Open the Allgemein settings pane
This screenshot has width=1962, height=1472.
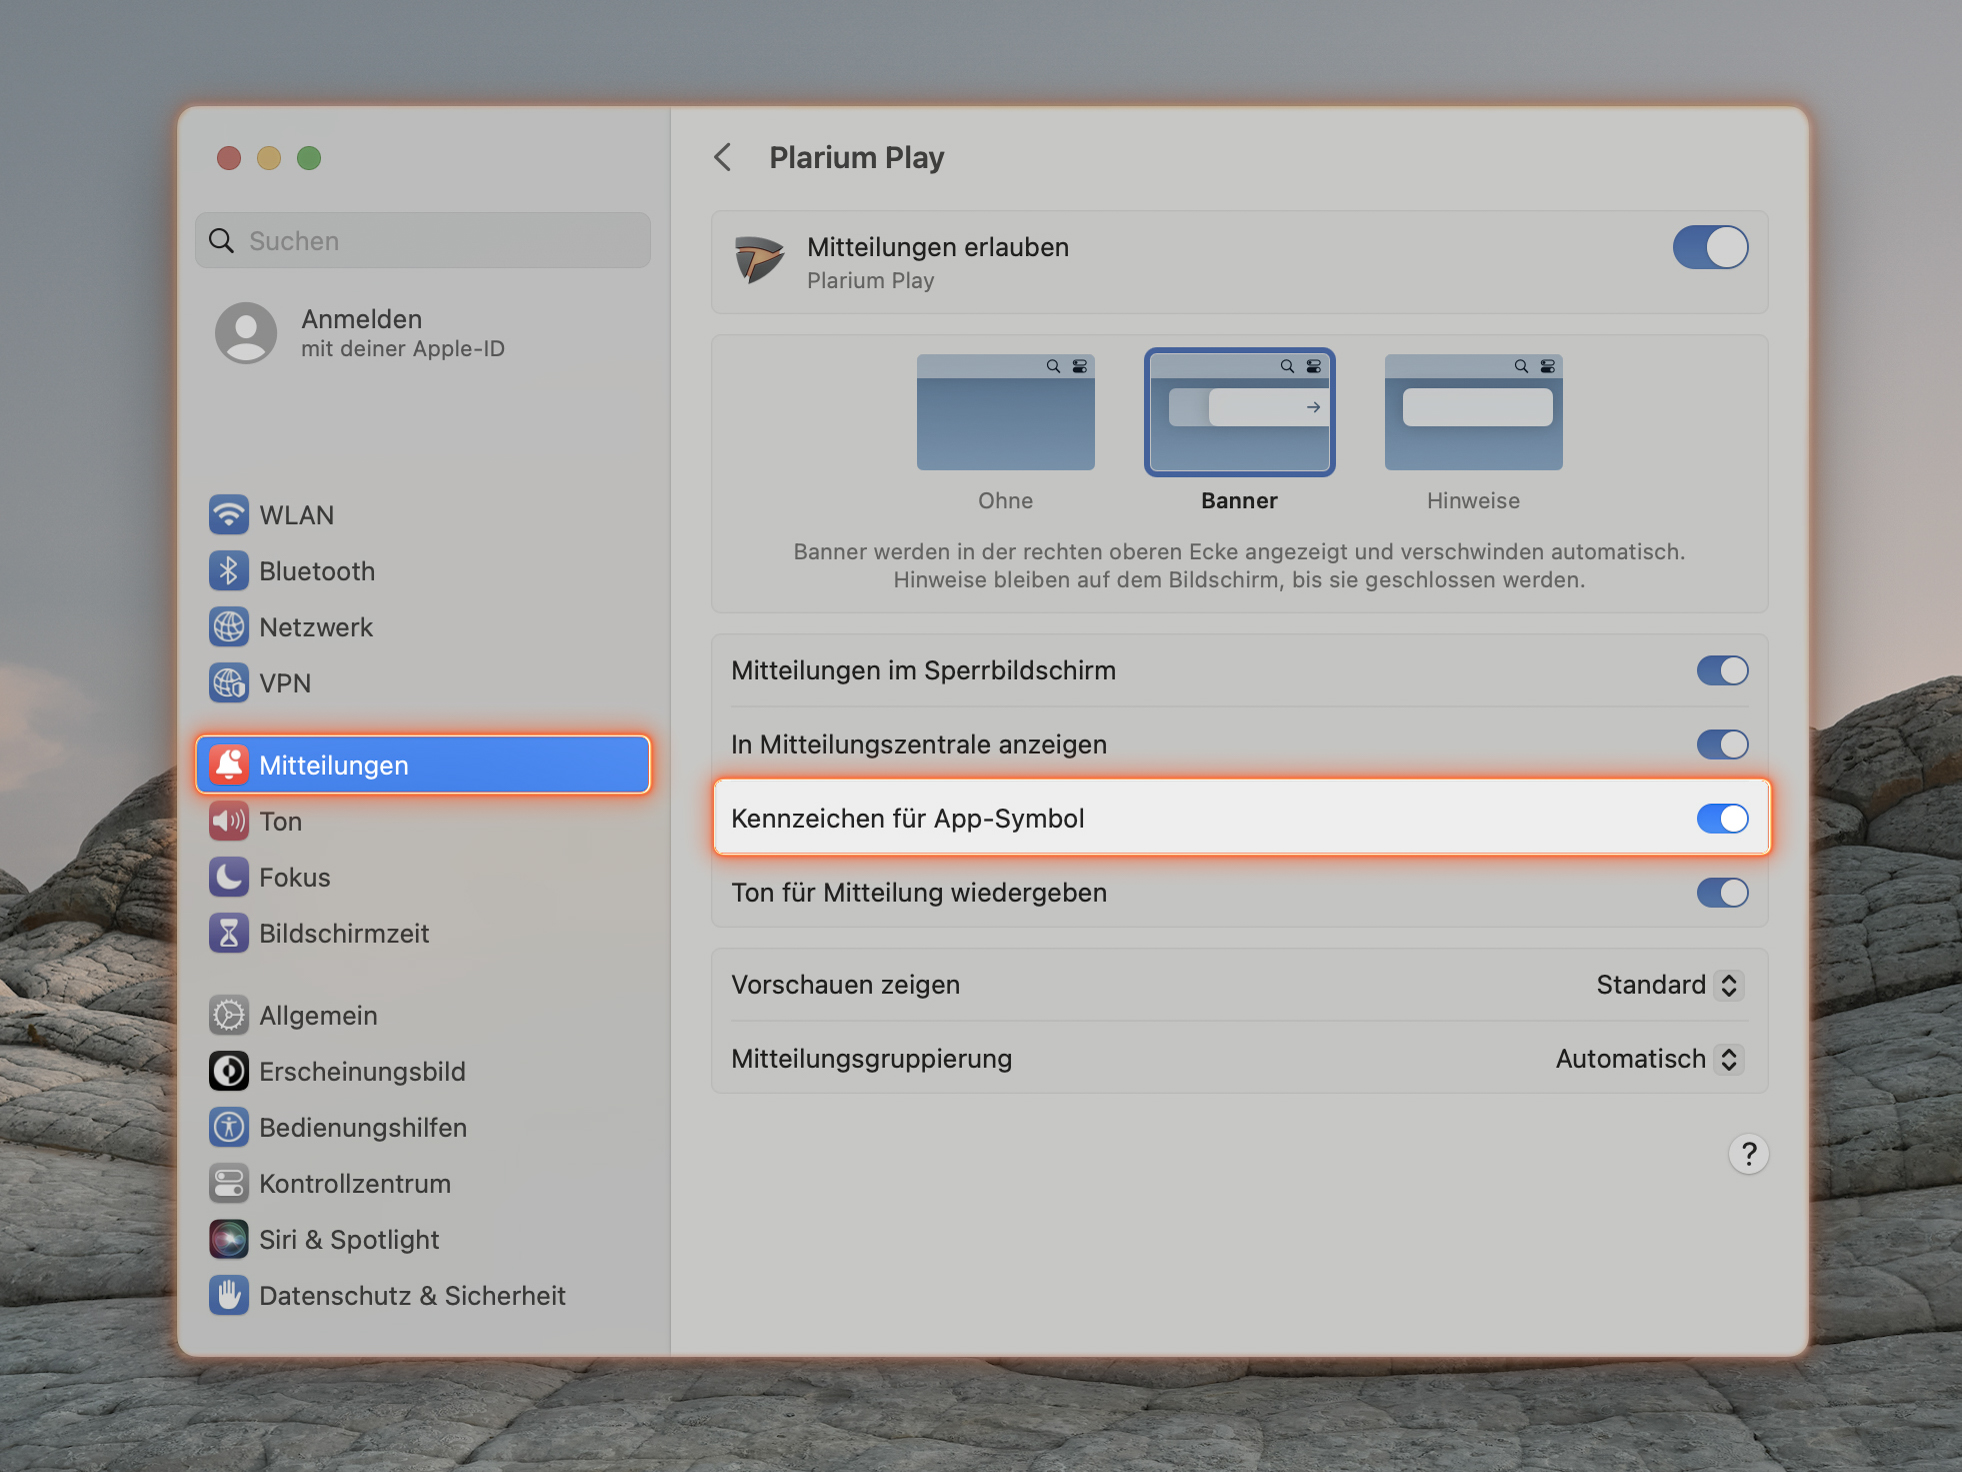[423, 1015]
